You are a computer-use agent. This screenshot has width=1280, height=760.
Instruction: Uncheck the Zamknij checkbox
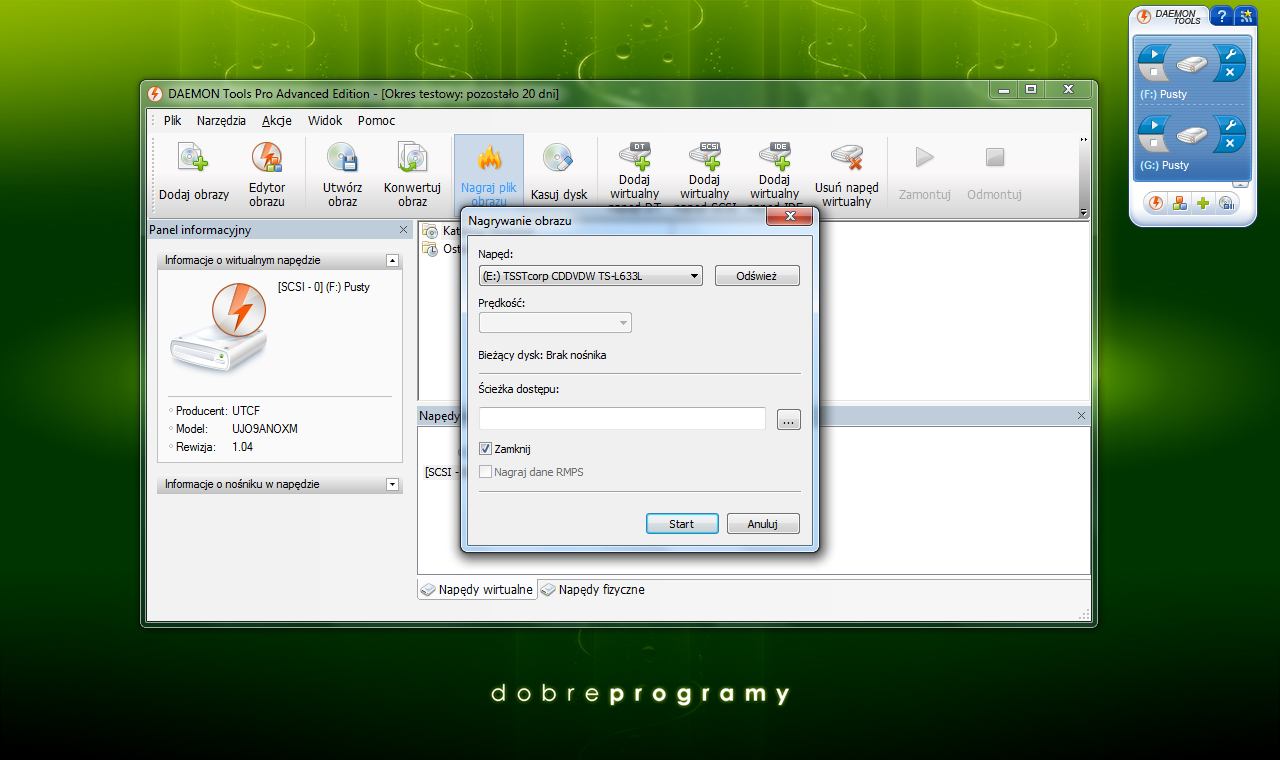pyautogui.click(x=486, y=449)
